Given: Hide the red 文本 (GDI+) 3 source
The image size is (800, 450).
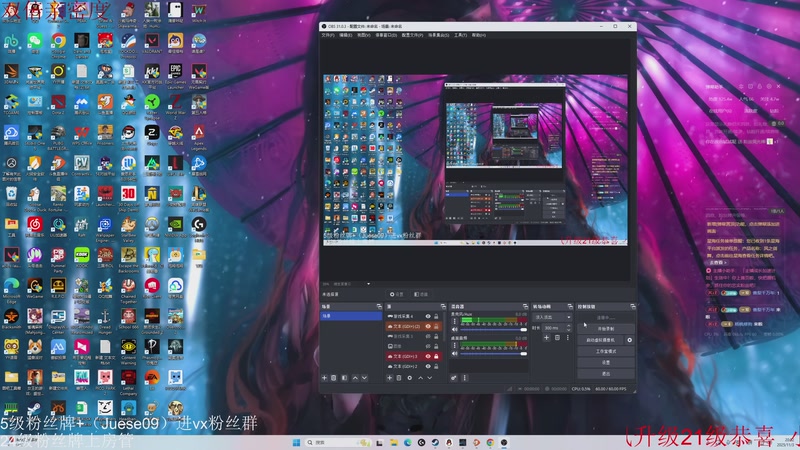Looking at the screenshot, I should point(428,356).
